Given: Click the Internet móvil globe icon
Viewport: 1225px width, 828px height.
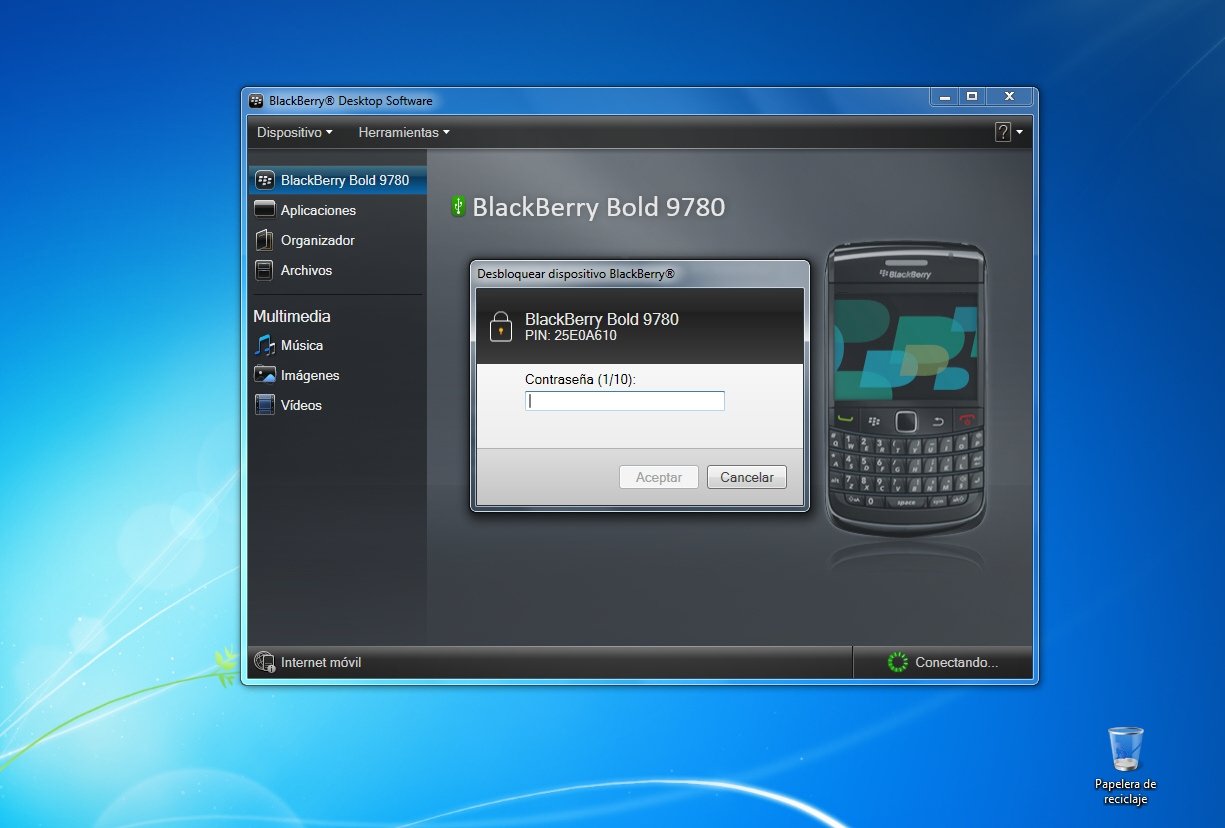Looking at the screenshot, I should coord(265,662).
